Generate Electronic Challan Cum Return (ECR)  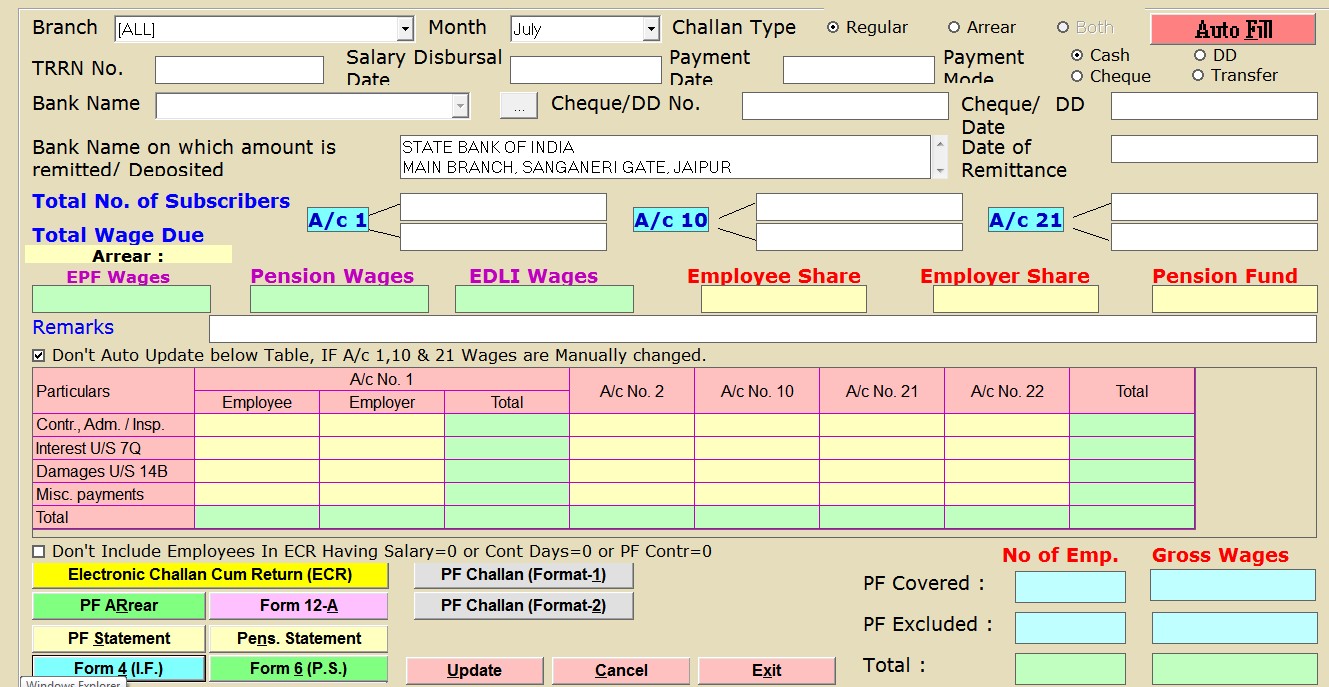tap(210, 575)
